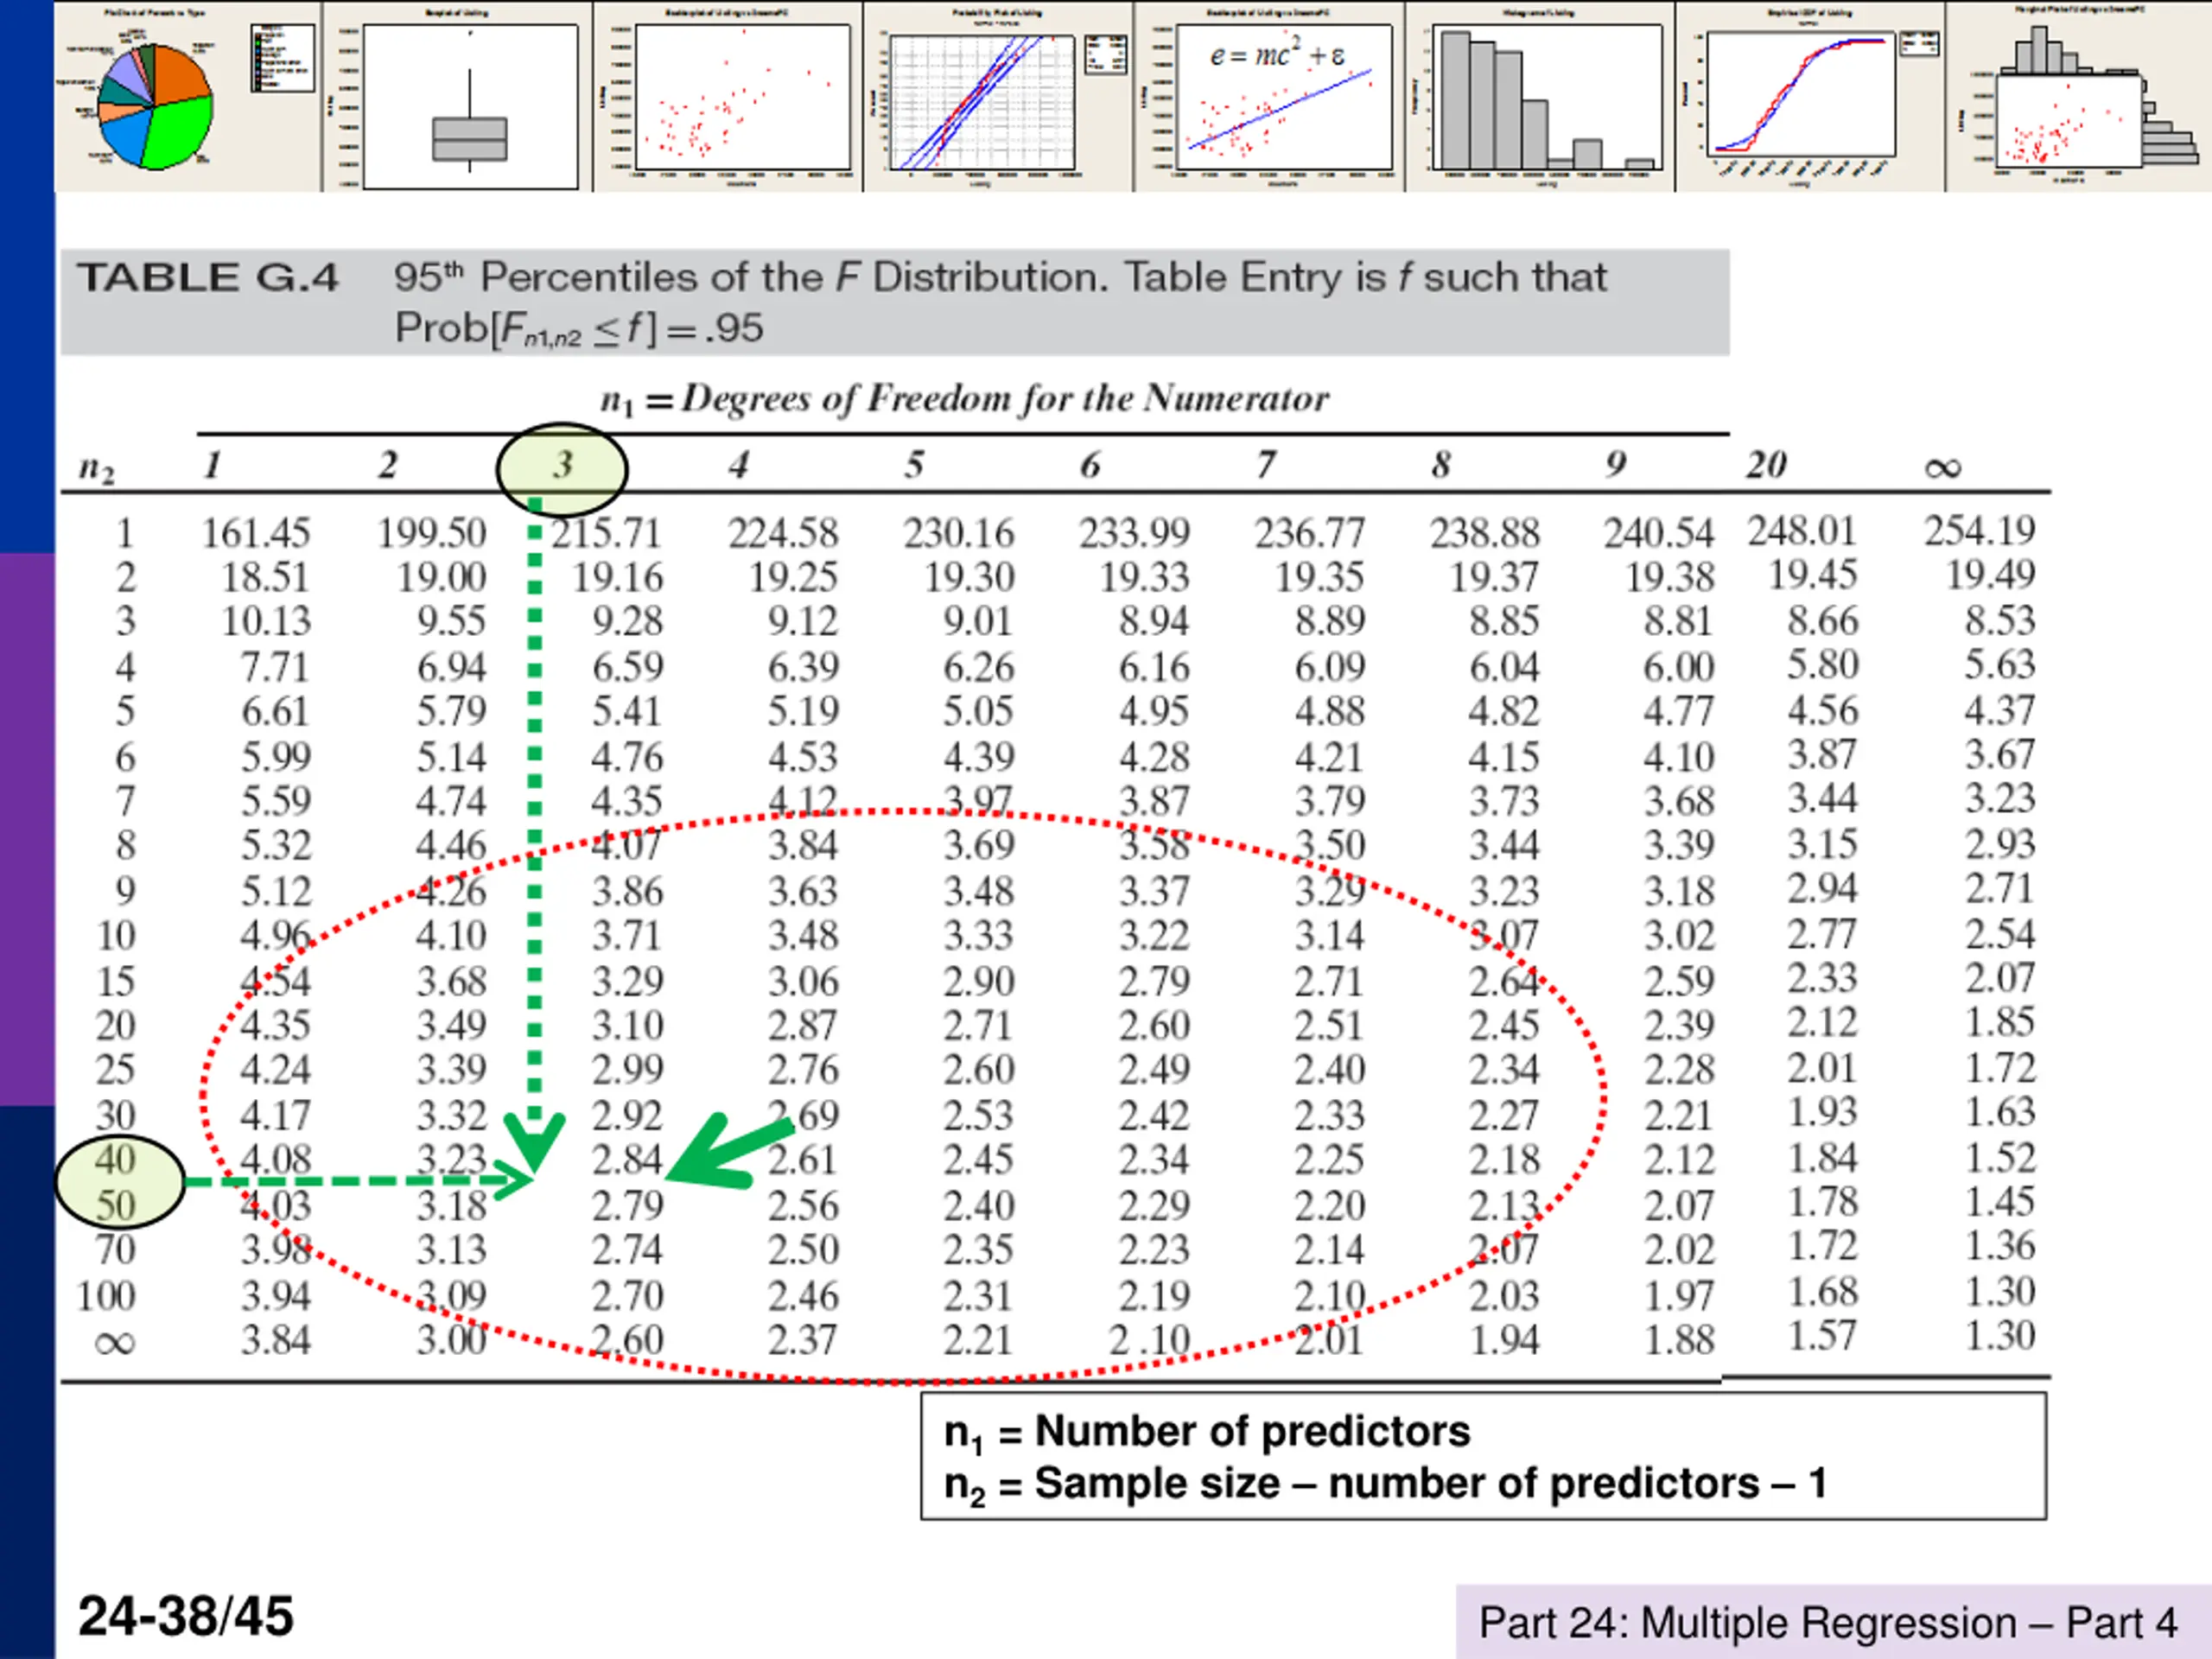Viewport: 2212px width, 1659px height.
Task: Click the 'TABLE G.4' title label
Action: (x=208, y=278)
